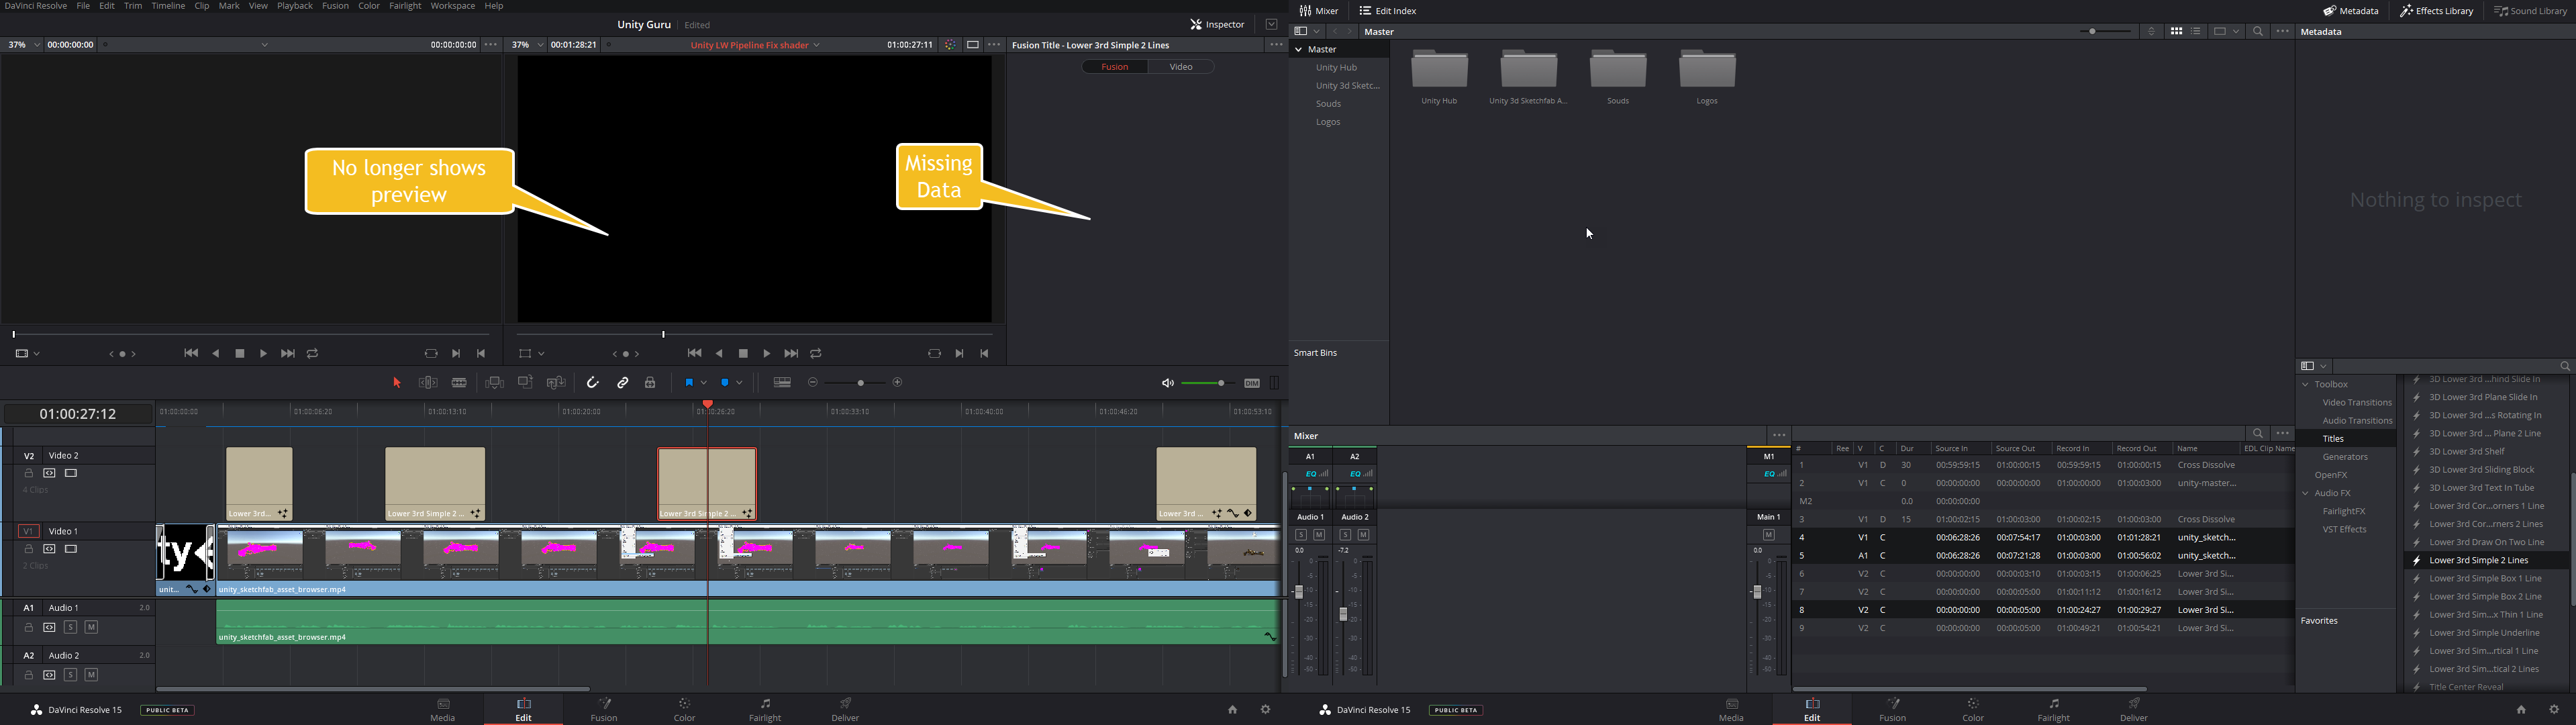This screenshot has height=725, width=2576.
Task: Collapse the Toolbox tree in Effects Library
Action: 2306,385
